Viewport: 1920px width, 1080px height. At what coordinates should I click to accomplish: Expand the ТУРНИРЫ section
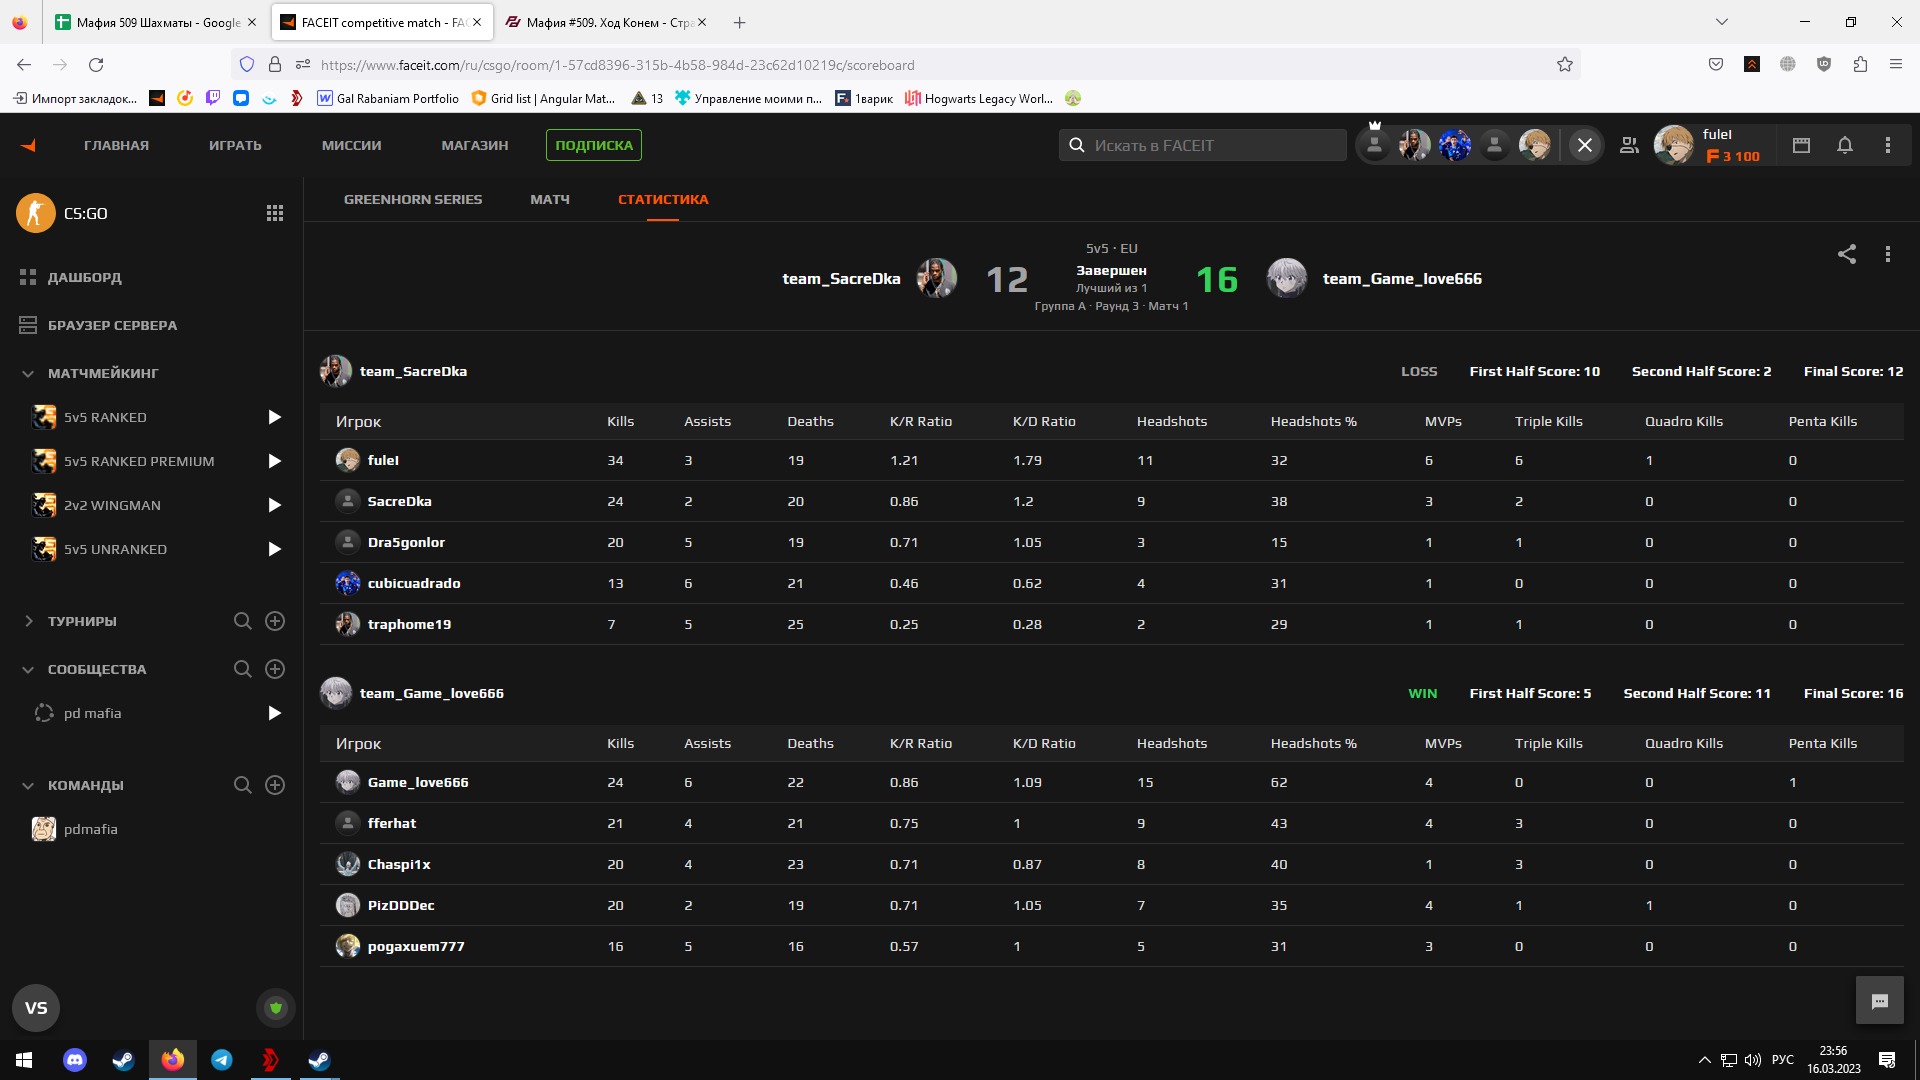coord(28,621)
